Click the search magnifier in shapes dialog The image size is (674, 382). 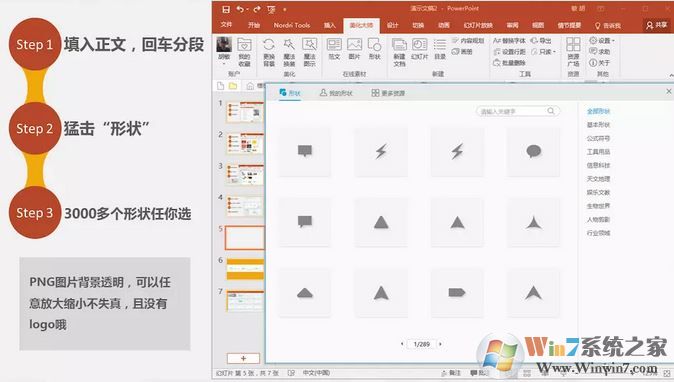click(551, 111)
